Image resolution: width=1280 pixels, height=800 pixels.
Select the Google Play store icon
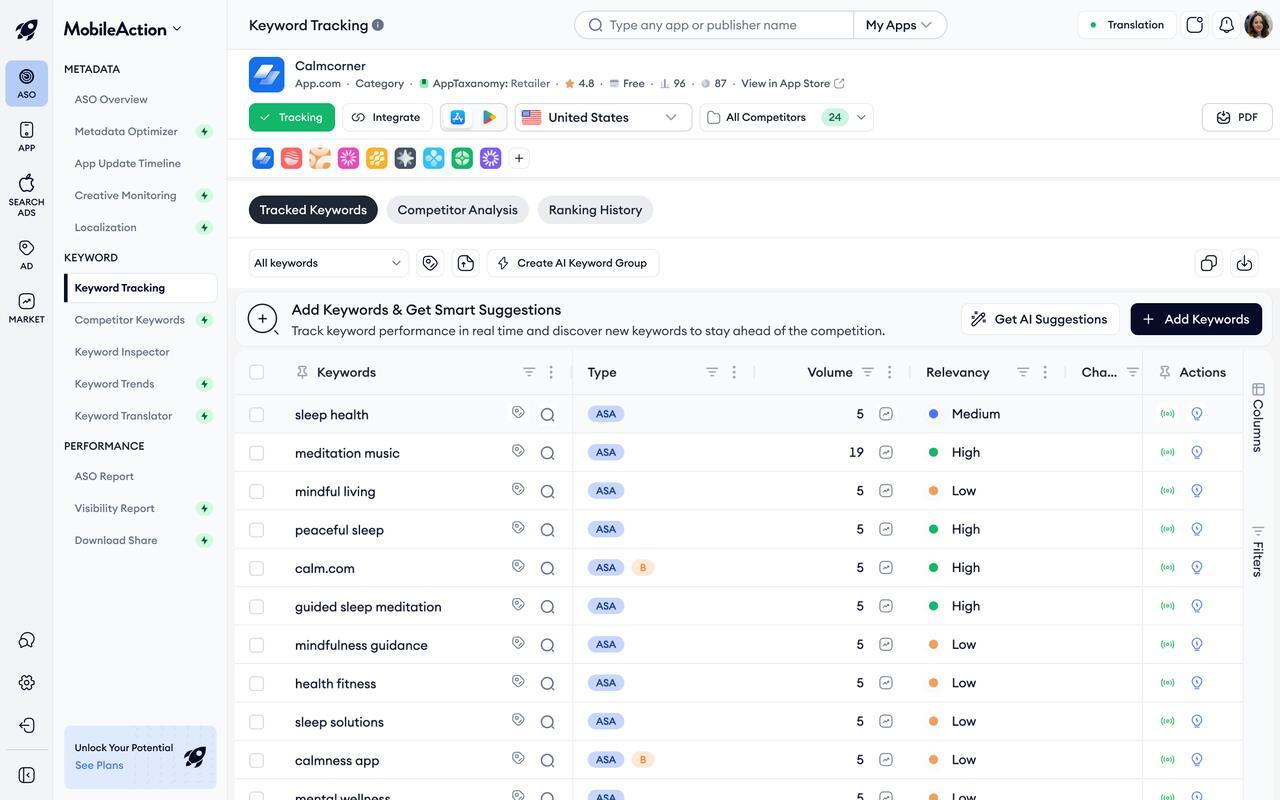(x=489, y=117)
